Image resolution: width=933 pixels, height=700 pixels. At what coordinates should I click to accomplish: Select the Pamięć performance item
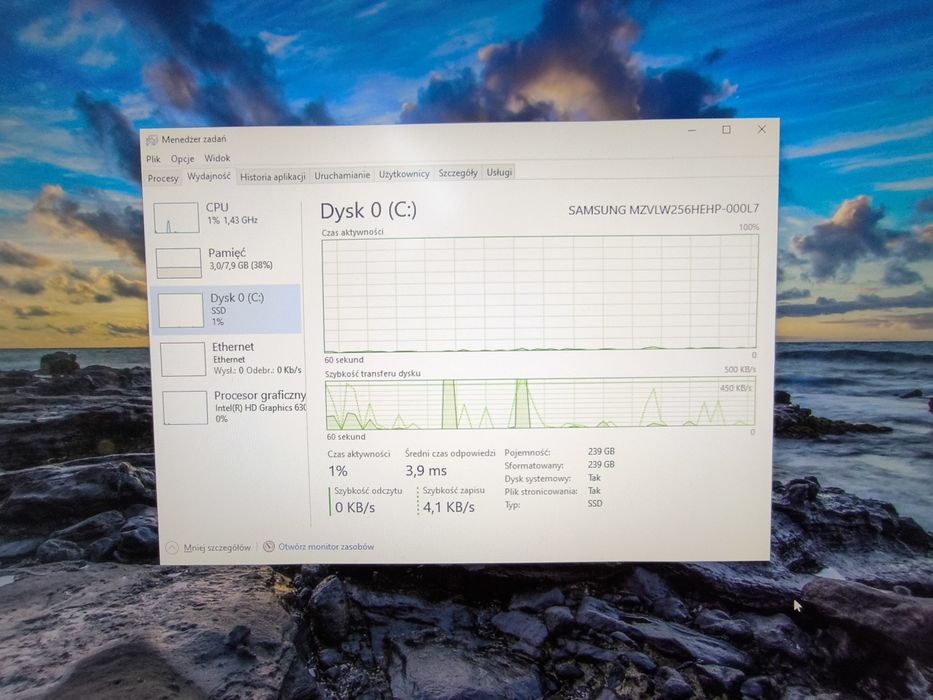pos(226,262)
